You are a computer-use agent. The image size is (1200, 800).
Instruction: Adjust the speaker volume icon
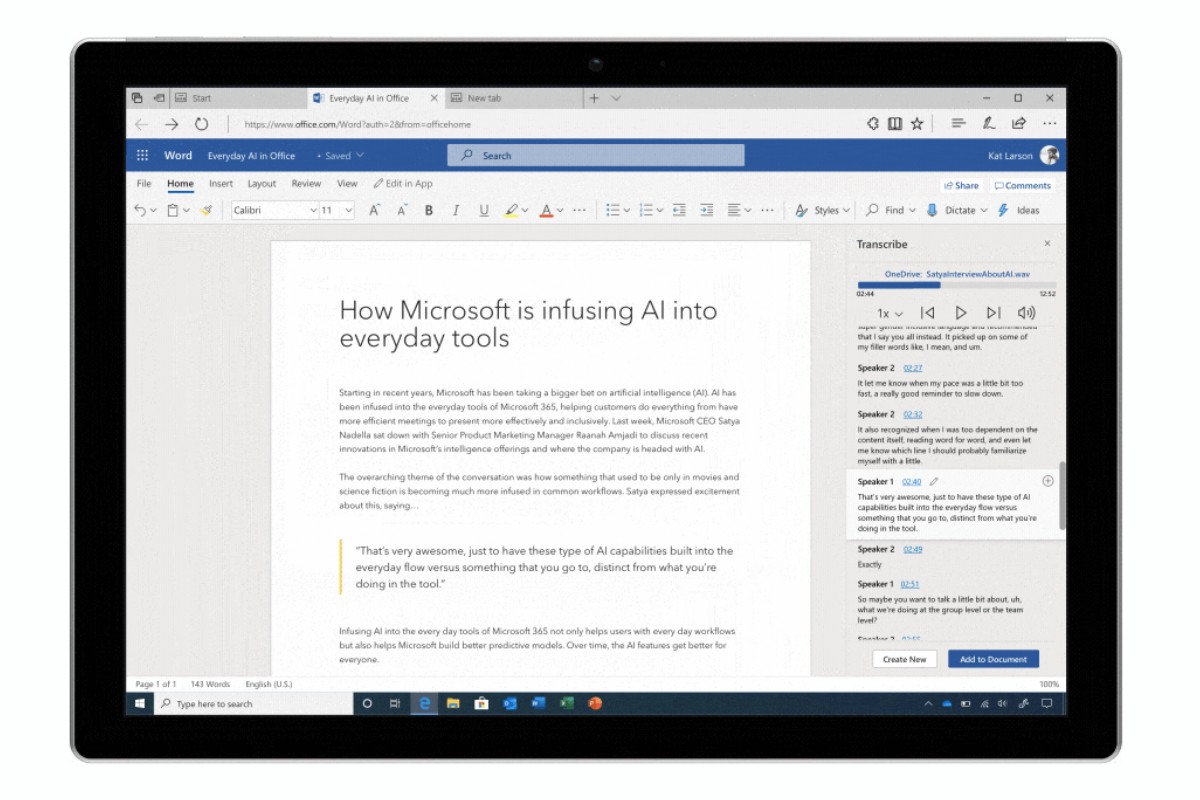click(1027, 313)
